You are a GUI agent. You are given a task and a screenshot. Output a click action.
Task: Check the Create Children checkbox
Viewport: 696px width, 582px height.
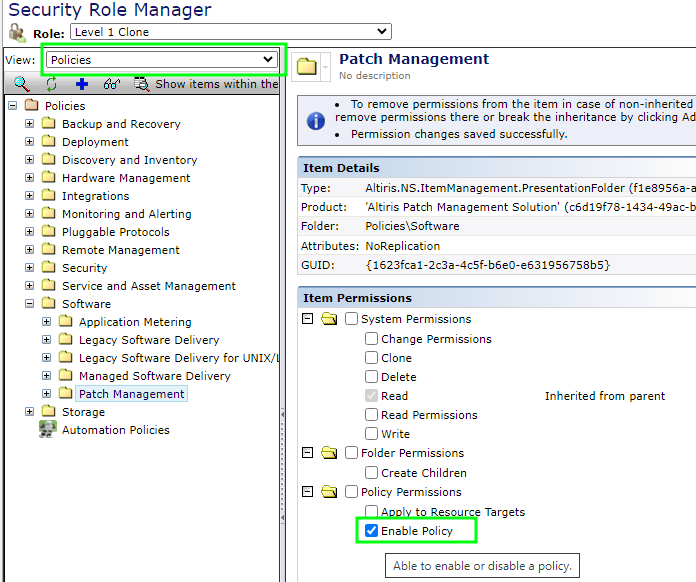pos(371,472)
